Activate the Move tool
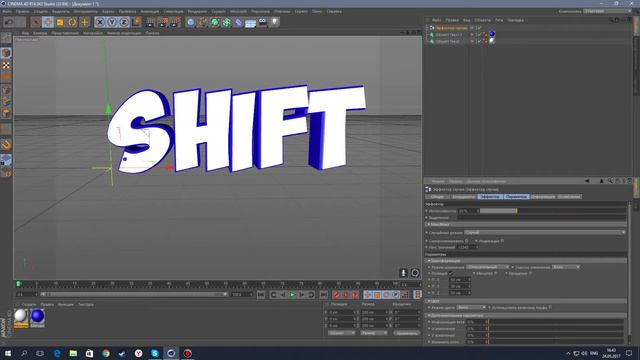Screen dimensions: 640x360 pyautogui.click(x=48, y=22)
